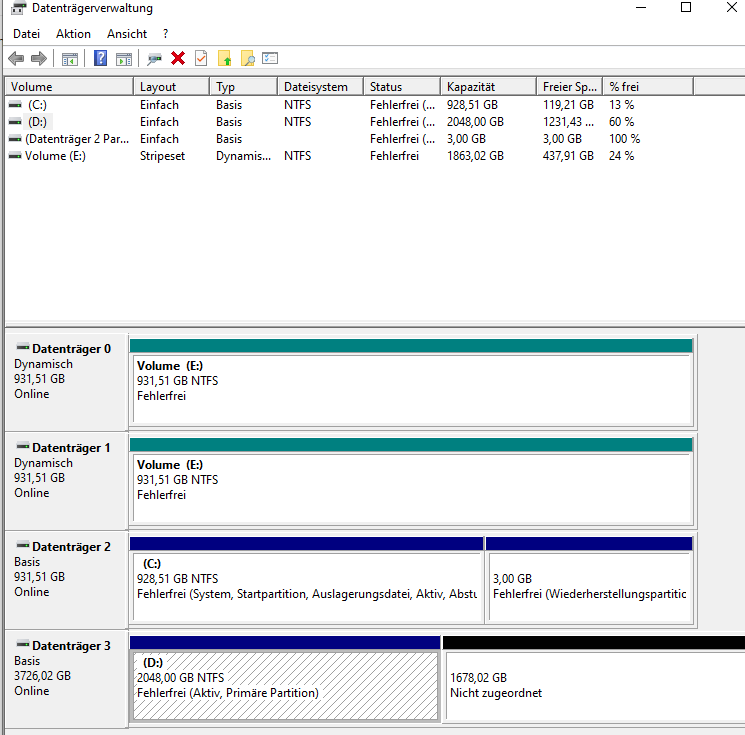The width and height of the screenshot is (745, 735).
Task: Click the Datenträgerverwaltung title bar icon
Action: (18, 8)
